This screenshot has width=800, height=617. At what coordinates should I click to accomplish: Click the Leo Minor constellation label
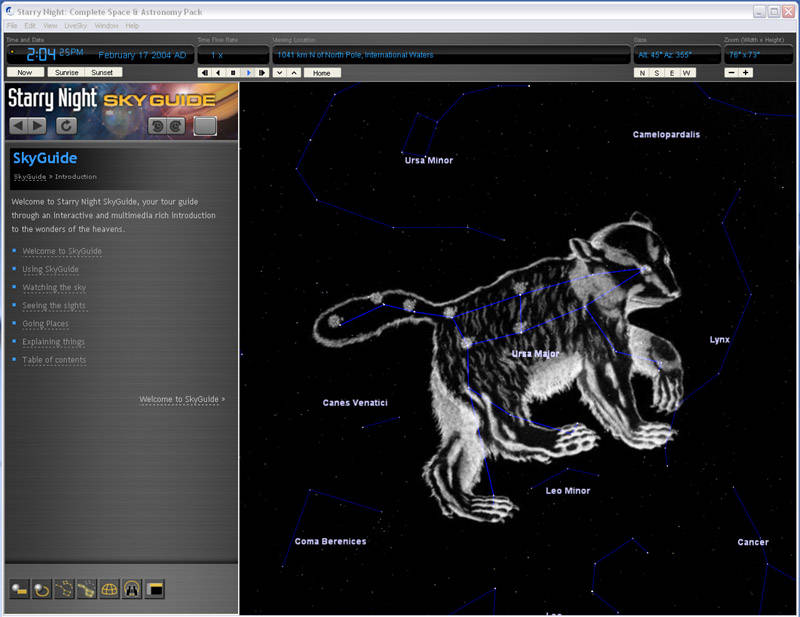click(x=568, y=490)
